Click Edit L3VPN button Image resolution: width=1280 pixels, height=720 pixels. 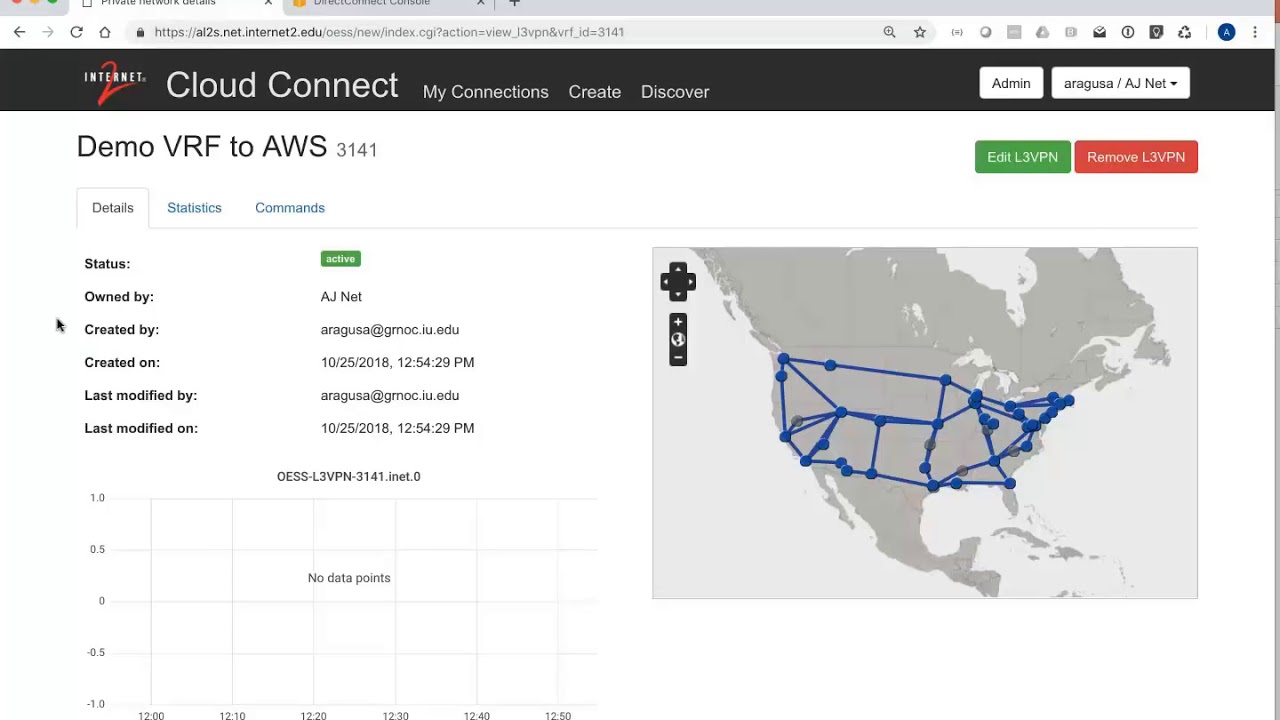1022,157
